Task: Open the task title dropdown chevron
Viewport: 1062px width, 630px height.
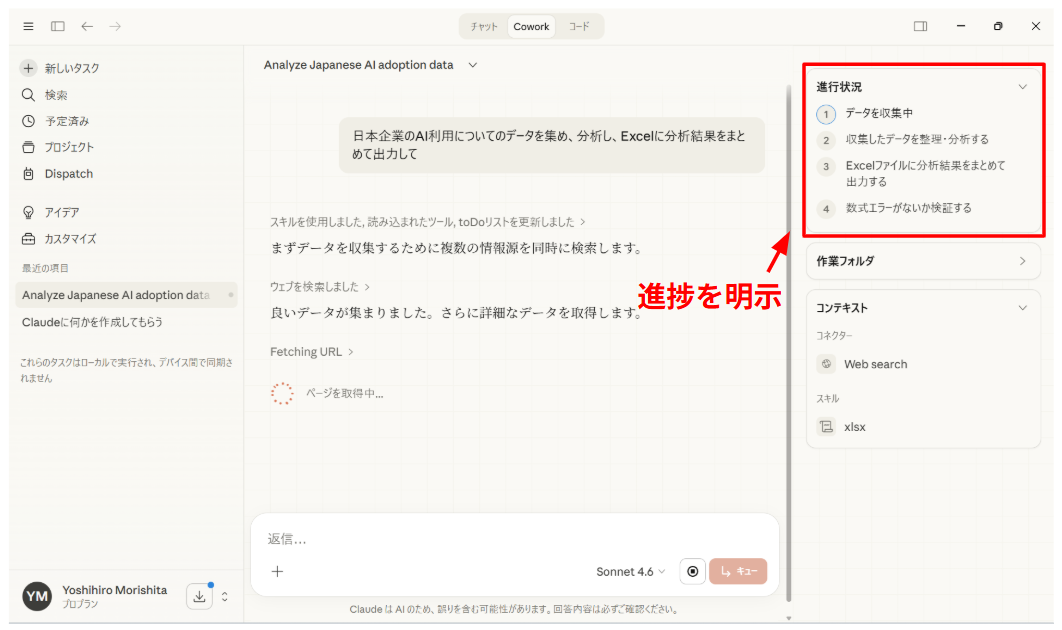Action: [x=473, y=65]
